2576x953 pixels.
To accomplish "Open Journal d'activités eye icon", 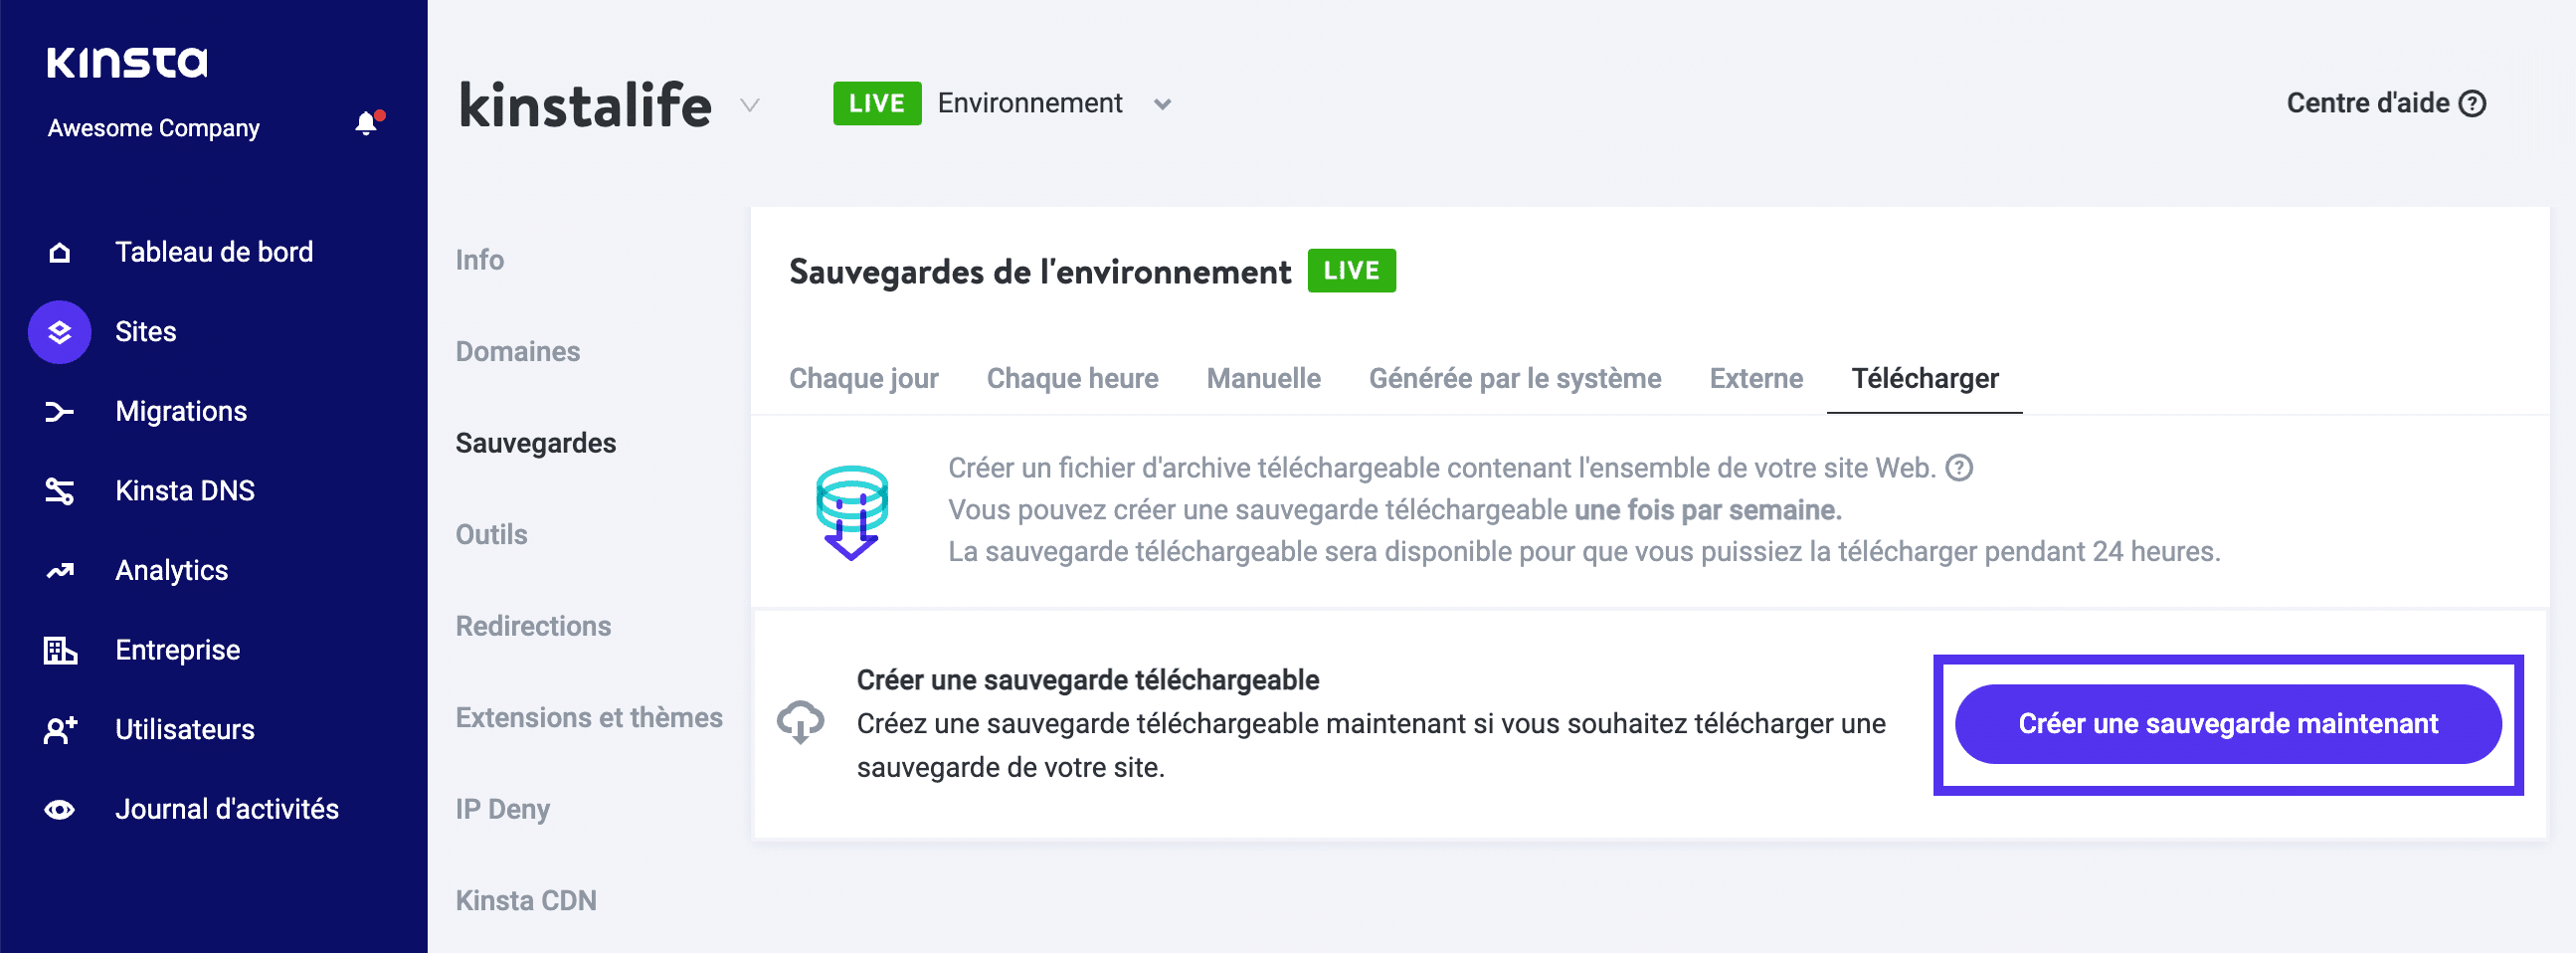I will tap(59, 808).
